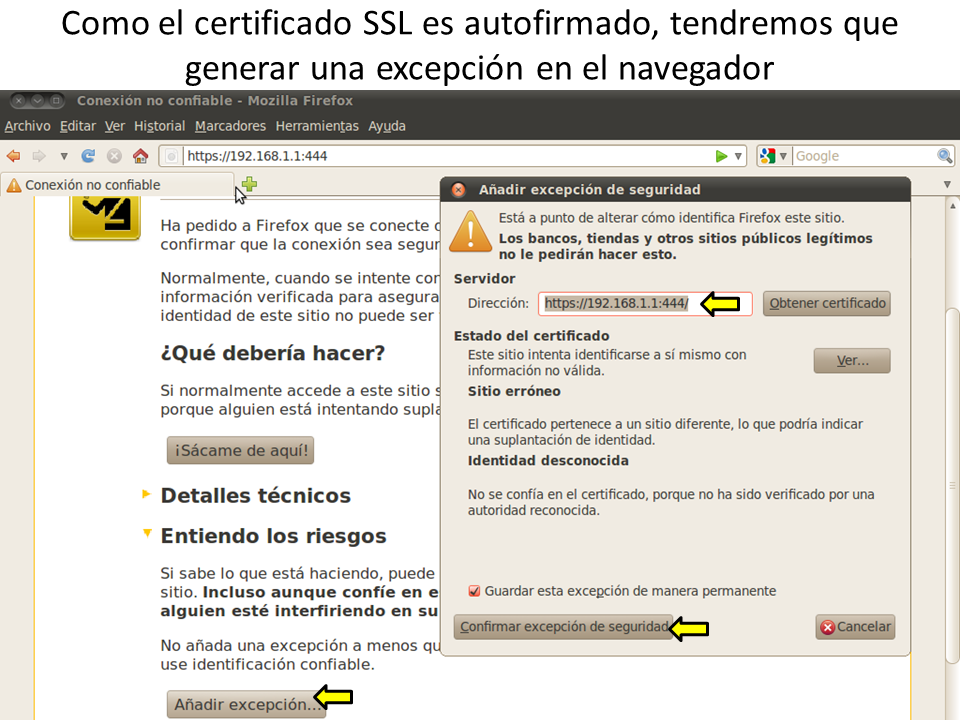Click the search magnifier icon

tap(944, 156)
